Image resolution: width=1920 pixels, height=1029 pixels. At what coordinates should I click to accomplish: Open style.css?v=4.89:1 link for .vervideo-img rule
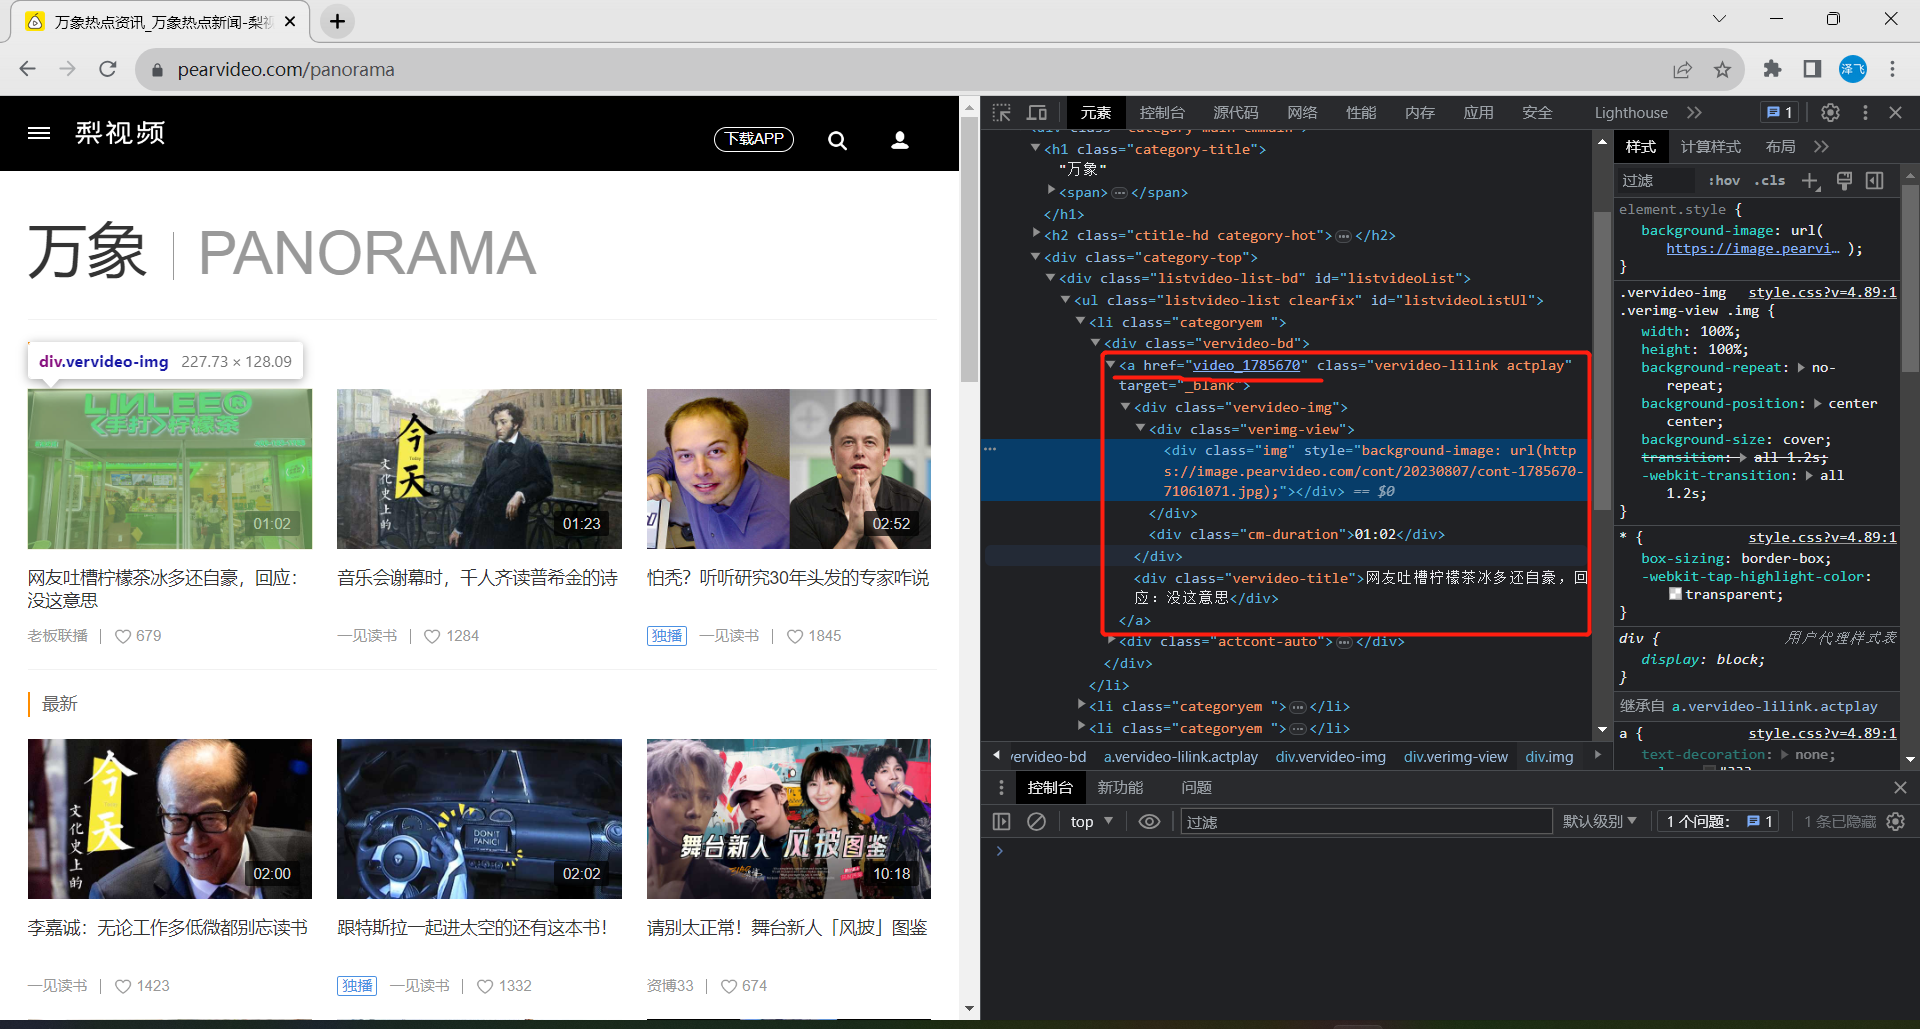pos(1822,292)
